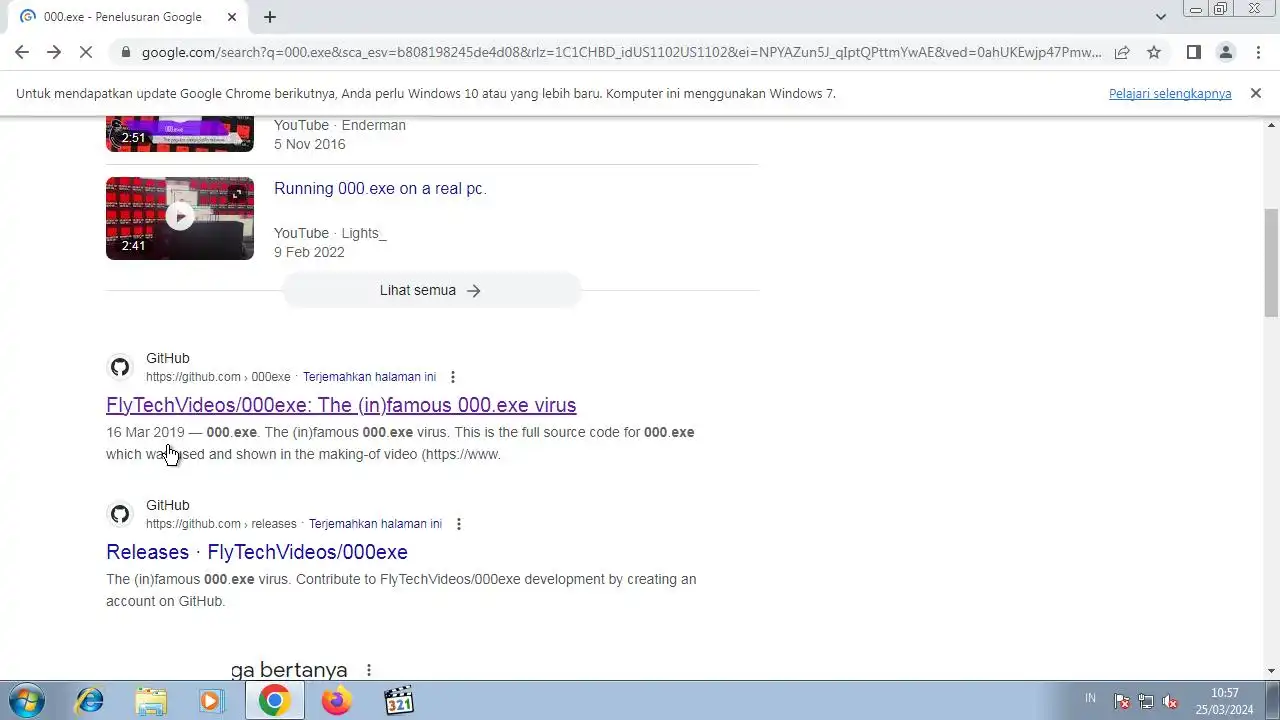Open the Action Center flag tray icon
The height and width of the screenshot is (720, 1280).
point(1122,701)
